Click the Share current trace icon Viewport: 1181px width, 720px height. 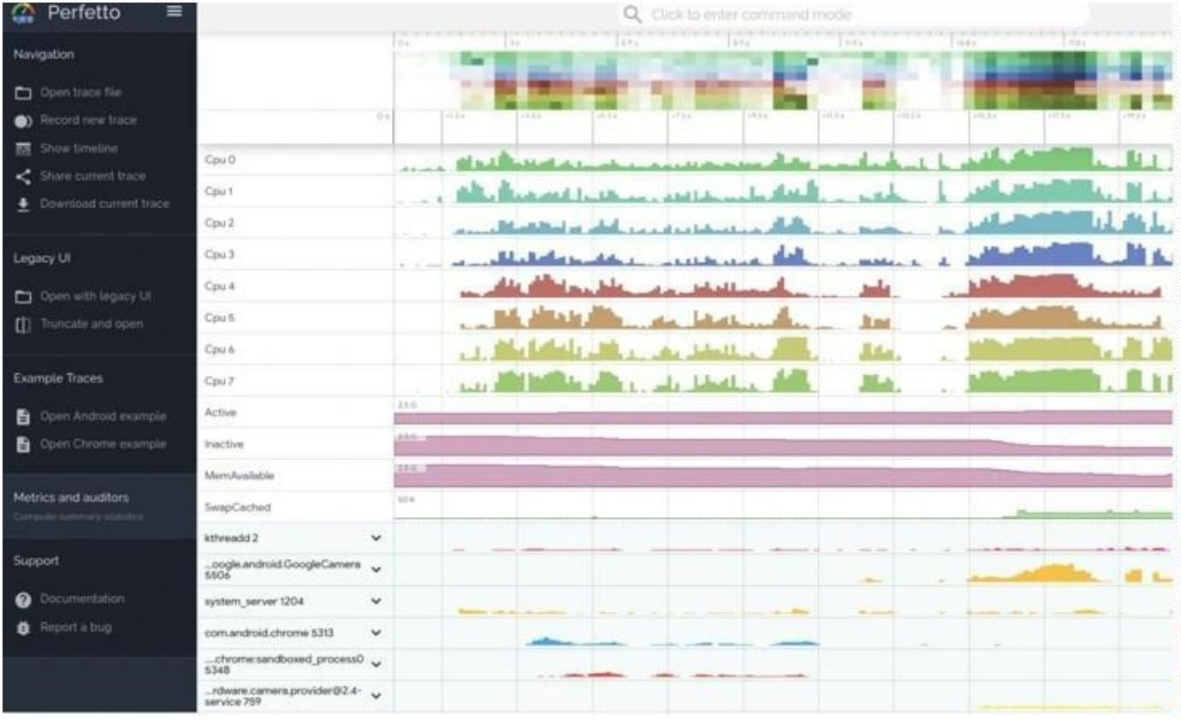pyautogui.click(x=24, y=177)
